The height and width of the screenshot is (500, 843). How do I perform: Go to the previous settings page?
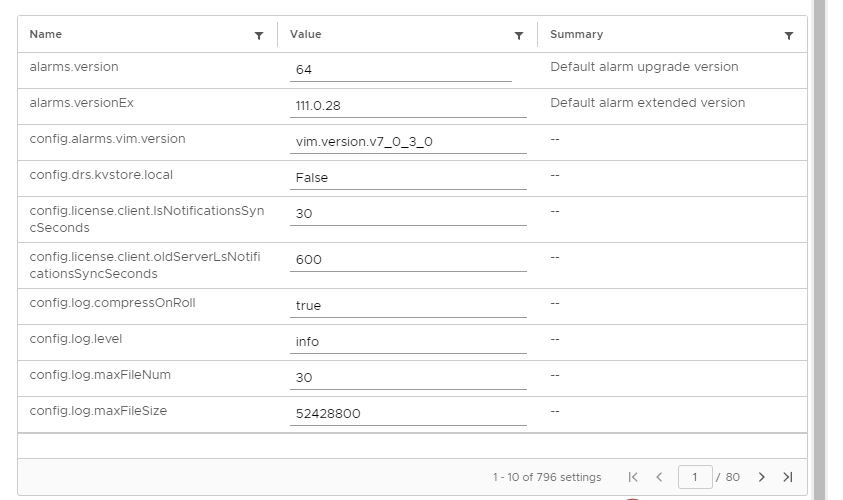[x=659, y=477]
